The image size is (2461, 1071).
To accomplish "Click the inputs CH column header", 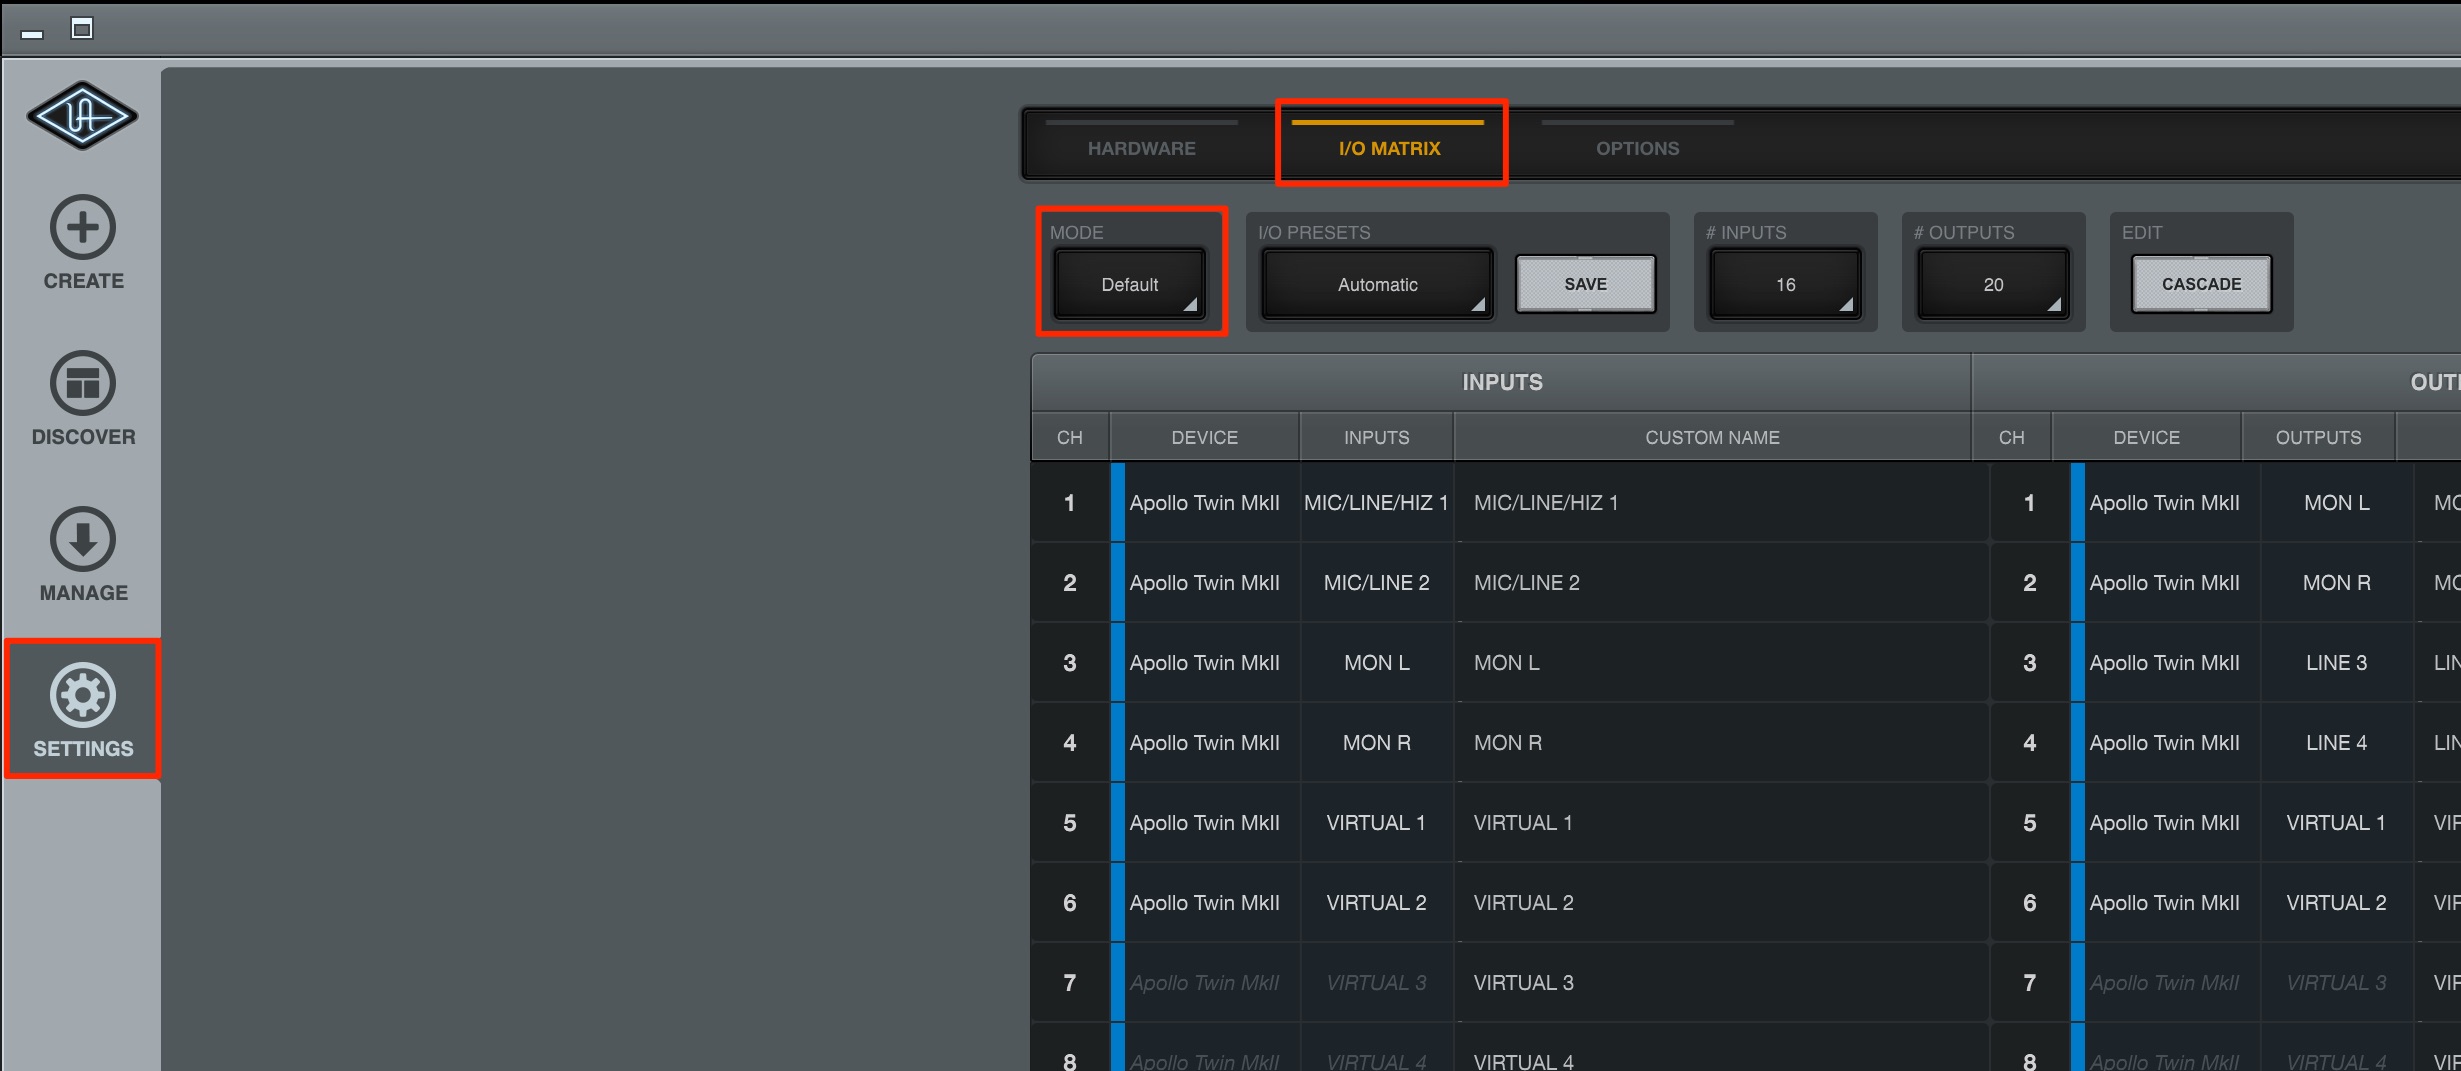I will 1070,437.
